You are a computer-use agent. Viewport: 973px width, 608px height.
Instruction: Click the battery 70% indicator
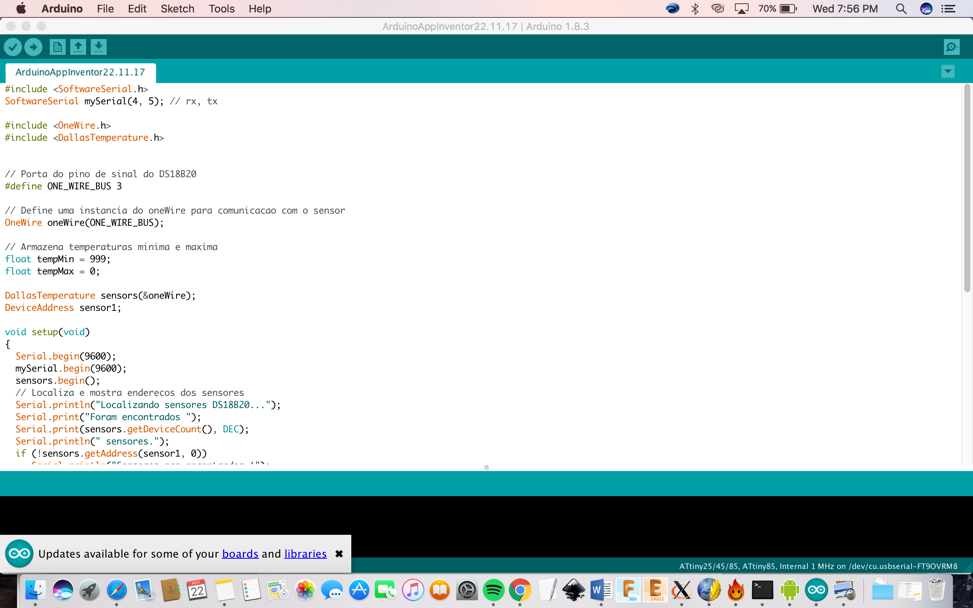click(x=777, y=9)
